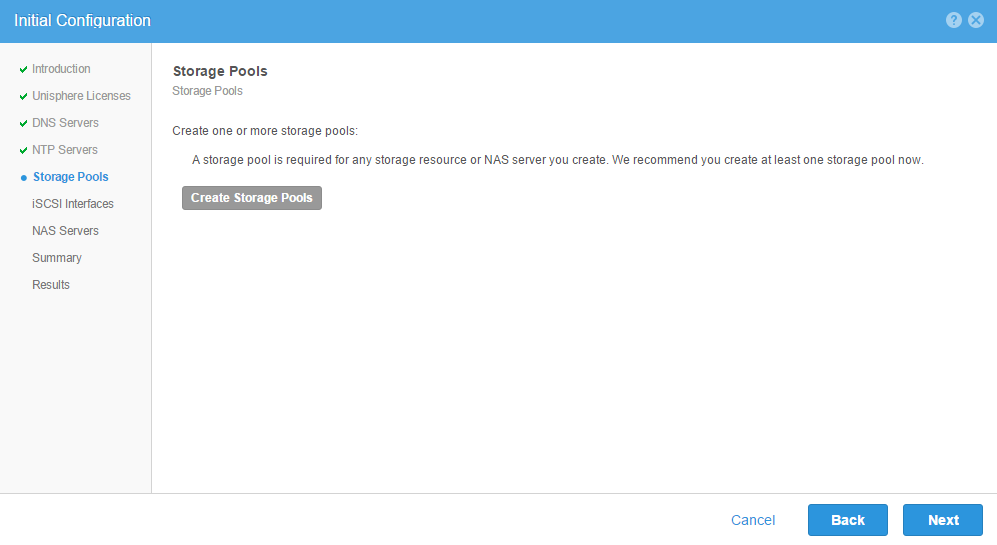997x545 pixels.
Task: Click the DNS Servers checkmark icon
Action: pyautogui.click(x=24, y=123)
